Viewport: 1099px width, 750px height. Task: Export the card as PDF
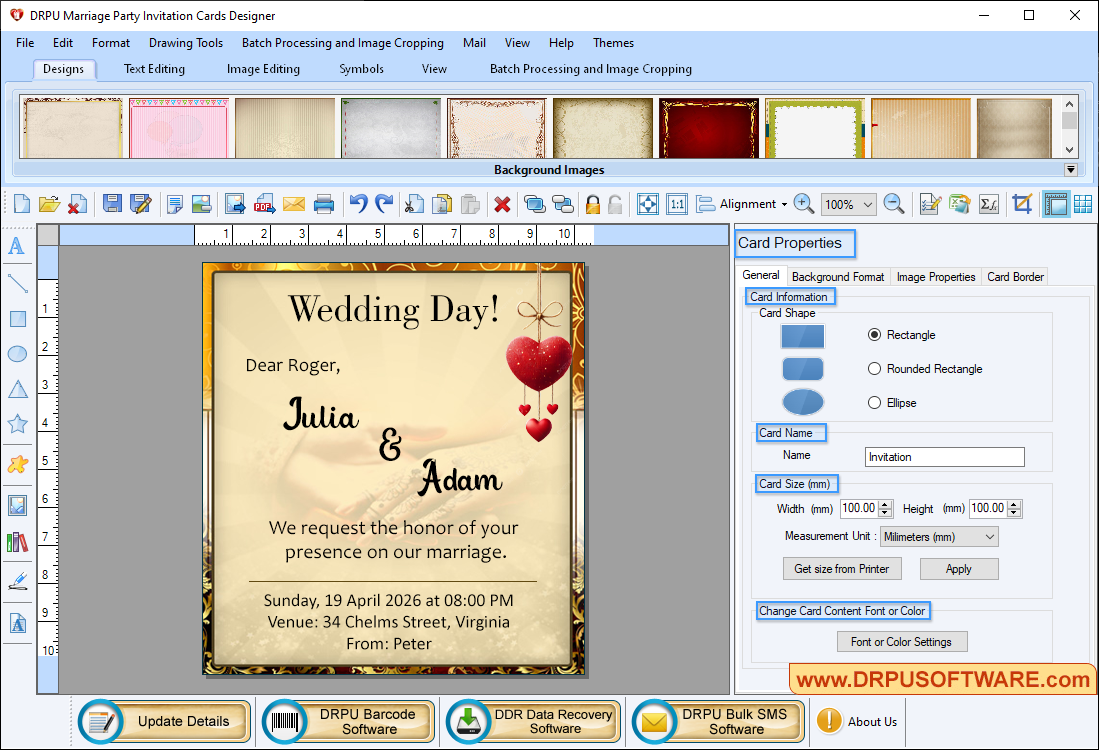coord(264,203)
